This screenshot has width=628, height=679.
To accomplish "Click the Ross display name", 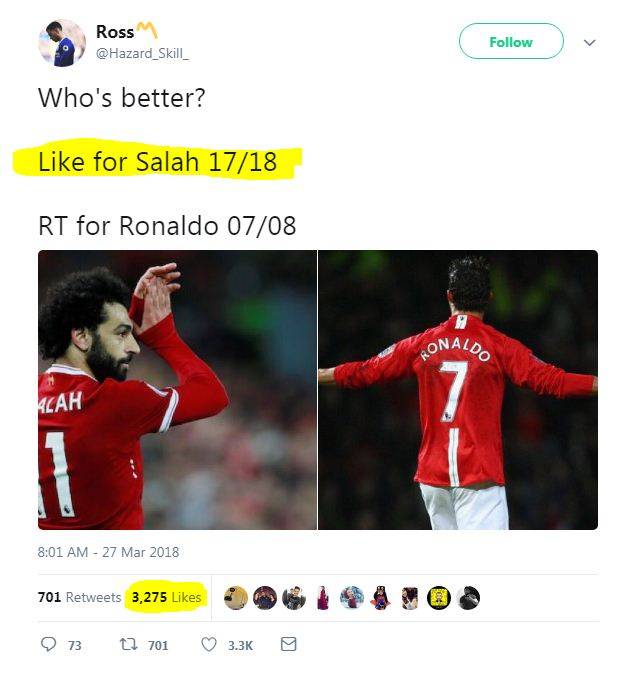I will tap(115, 32).
